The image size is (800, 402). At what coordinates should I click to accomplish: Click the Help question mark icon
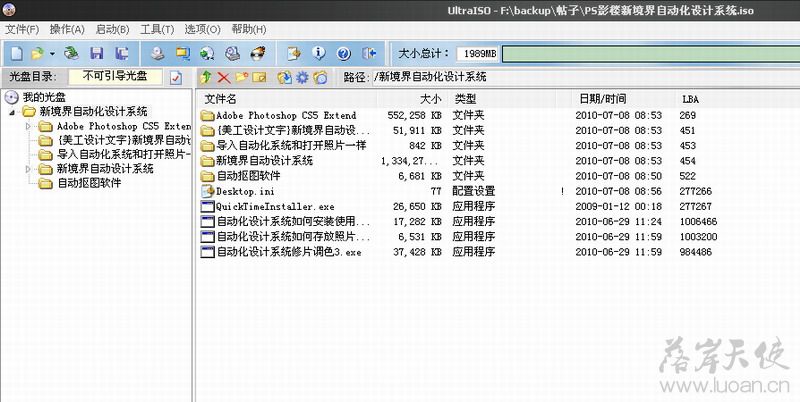click(343, 53)
